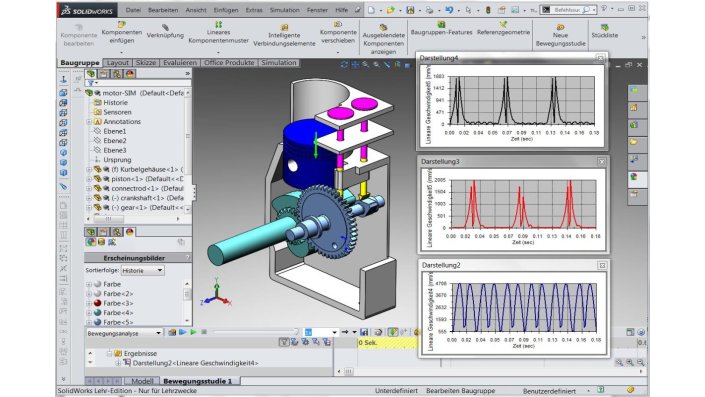This screenshot has height=397, width=705.
Task: Click the Befehlssuche search field
Action: (x=569, y=10)
